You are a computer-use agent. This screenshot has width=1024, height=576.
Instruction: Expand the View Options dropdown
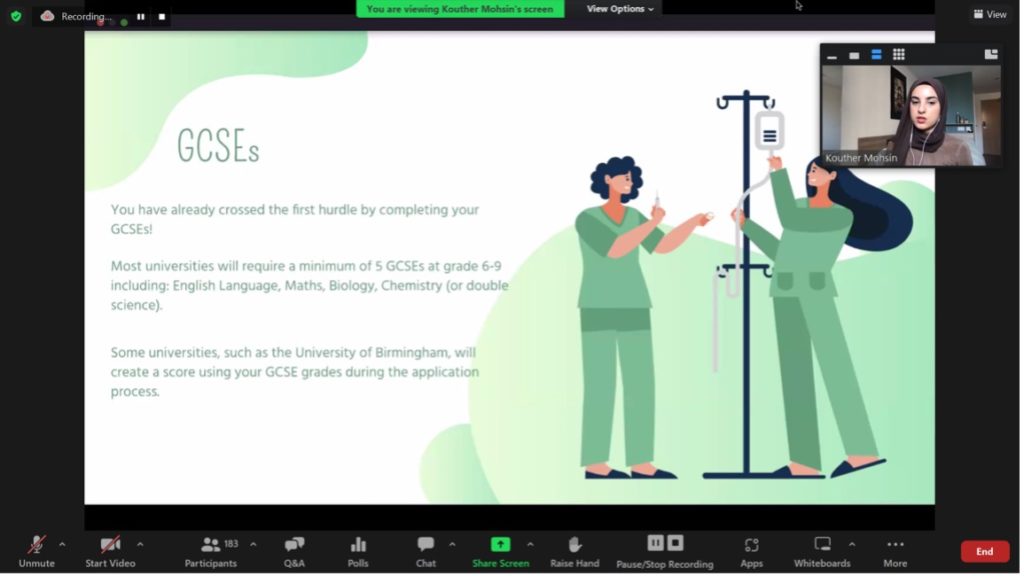[x=620, y=9]
